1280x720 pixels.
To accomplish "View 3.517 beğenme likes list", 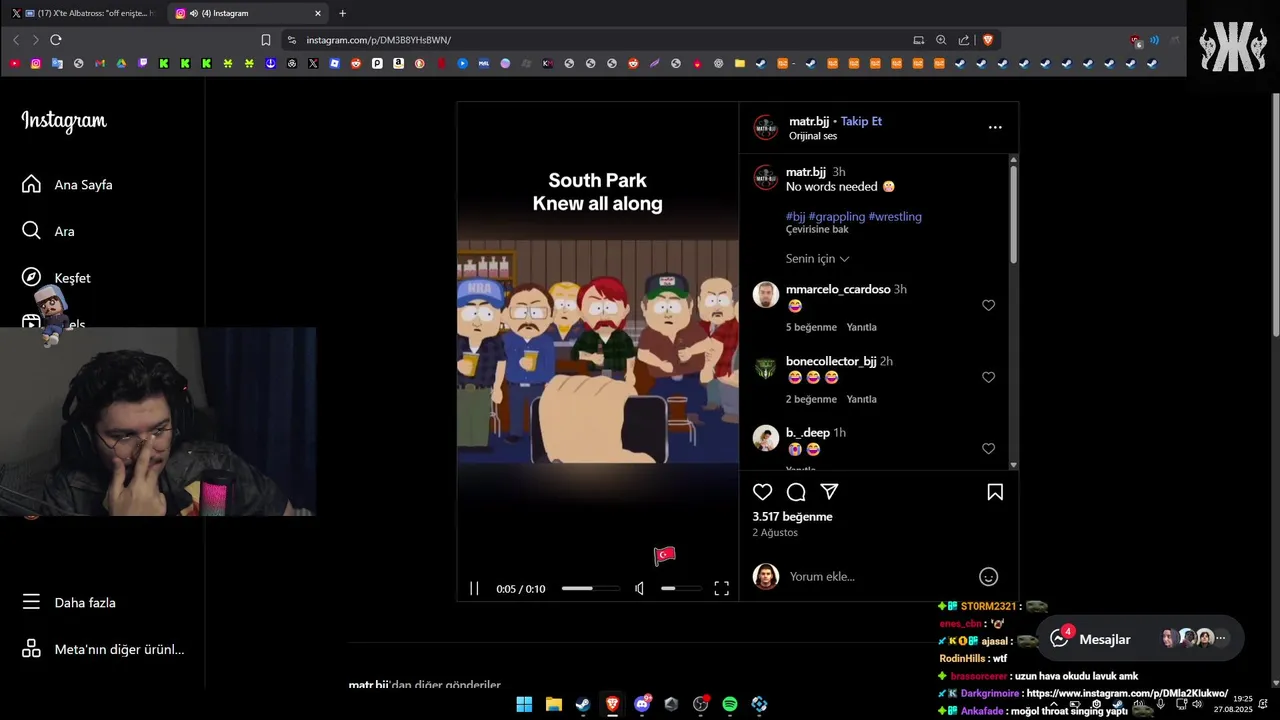I will pos(792,517).
